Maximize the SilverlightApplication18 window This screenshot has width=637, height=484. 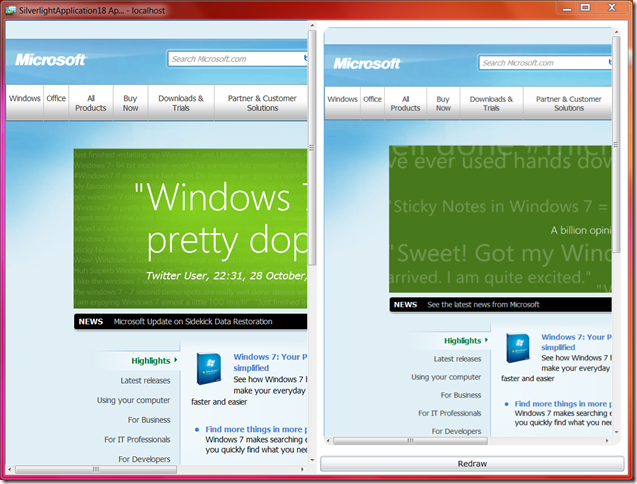[585, 7]
